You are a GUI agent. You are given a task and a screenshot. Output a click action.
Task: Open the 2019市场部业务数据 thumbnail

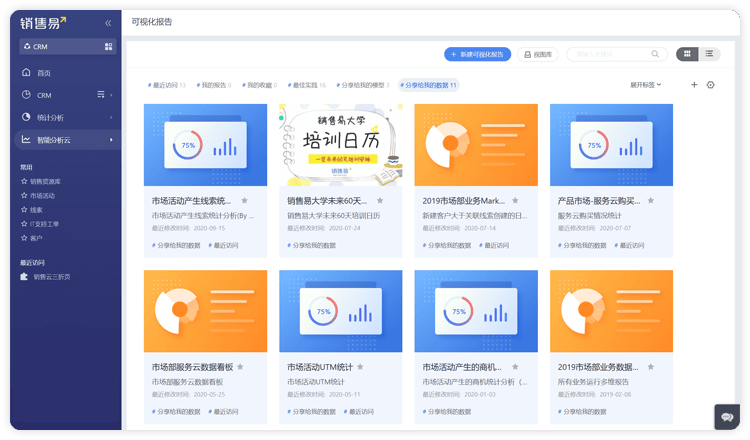[x=611, y=311]
